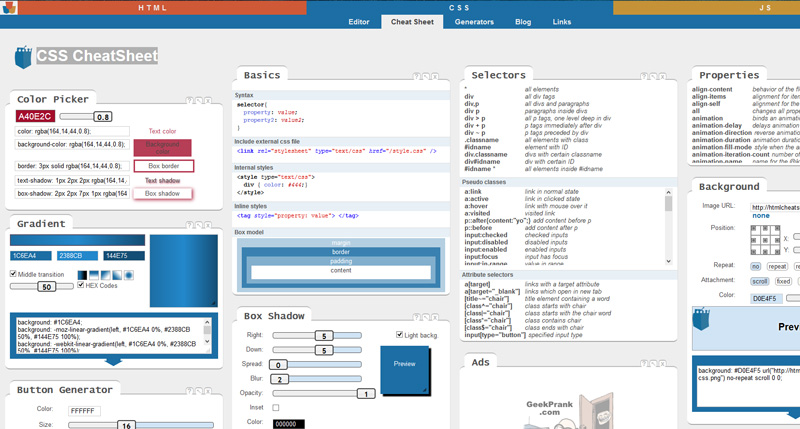This screenshot has width=800, height=429.
Task: Minimize the Gradient panel
Action: pos(198,225)
